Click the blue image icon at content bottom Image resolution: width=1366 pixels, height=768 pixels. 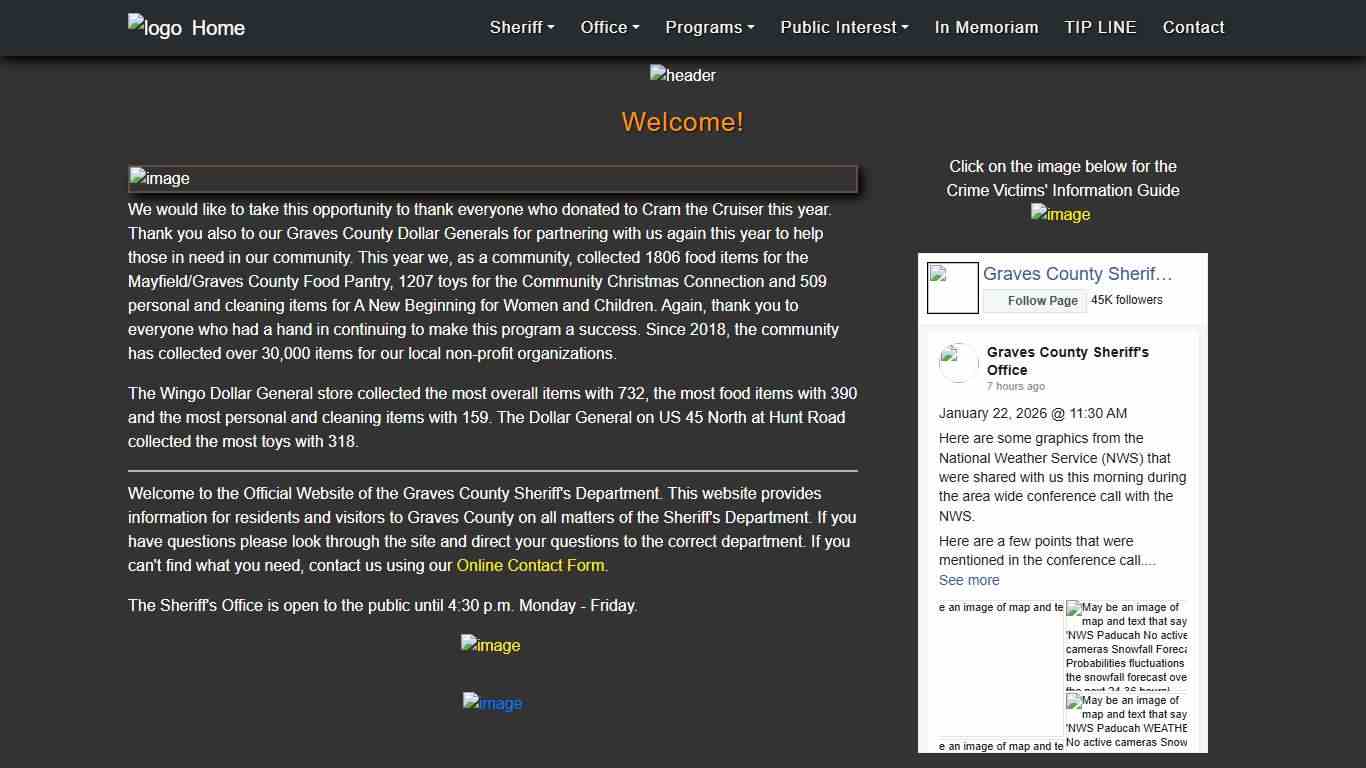(x=492, y=703)
